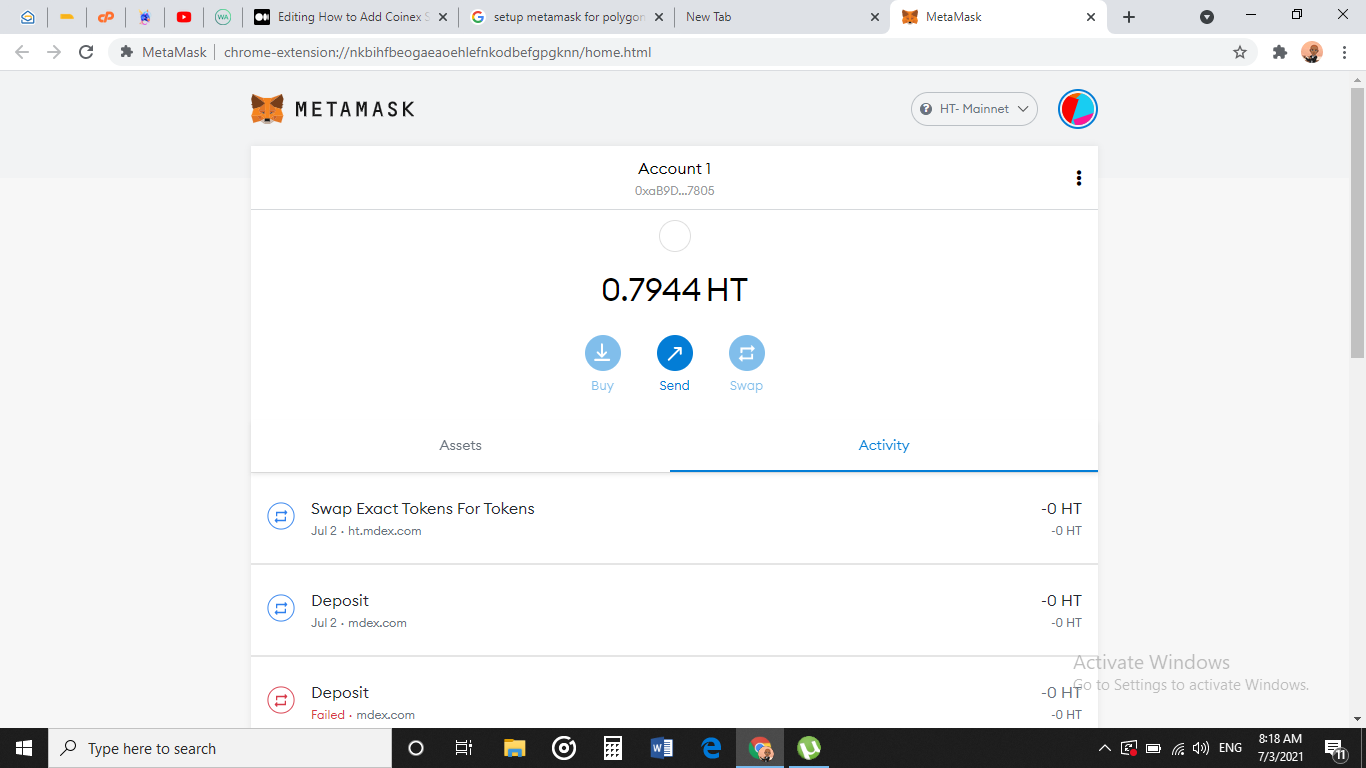Open the pinned cPanel tab

point(106,17)
